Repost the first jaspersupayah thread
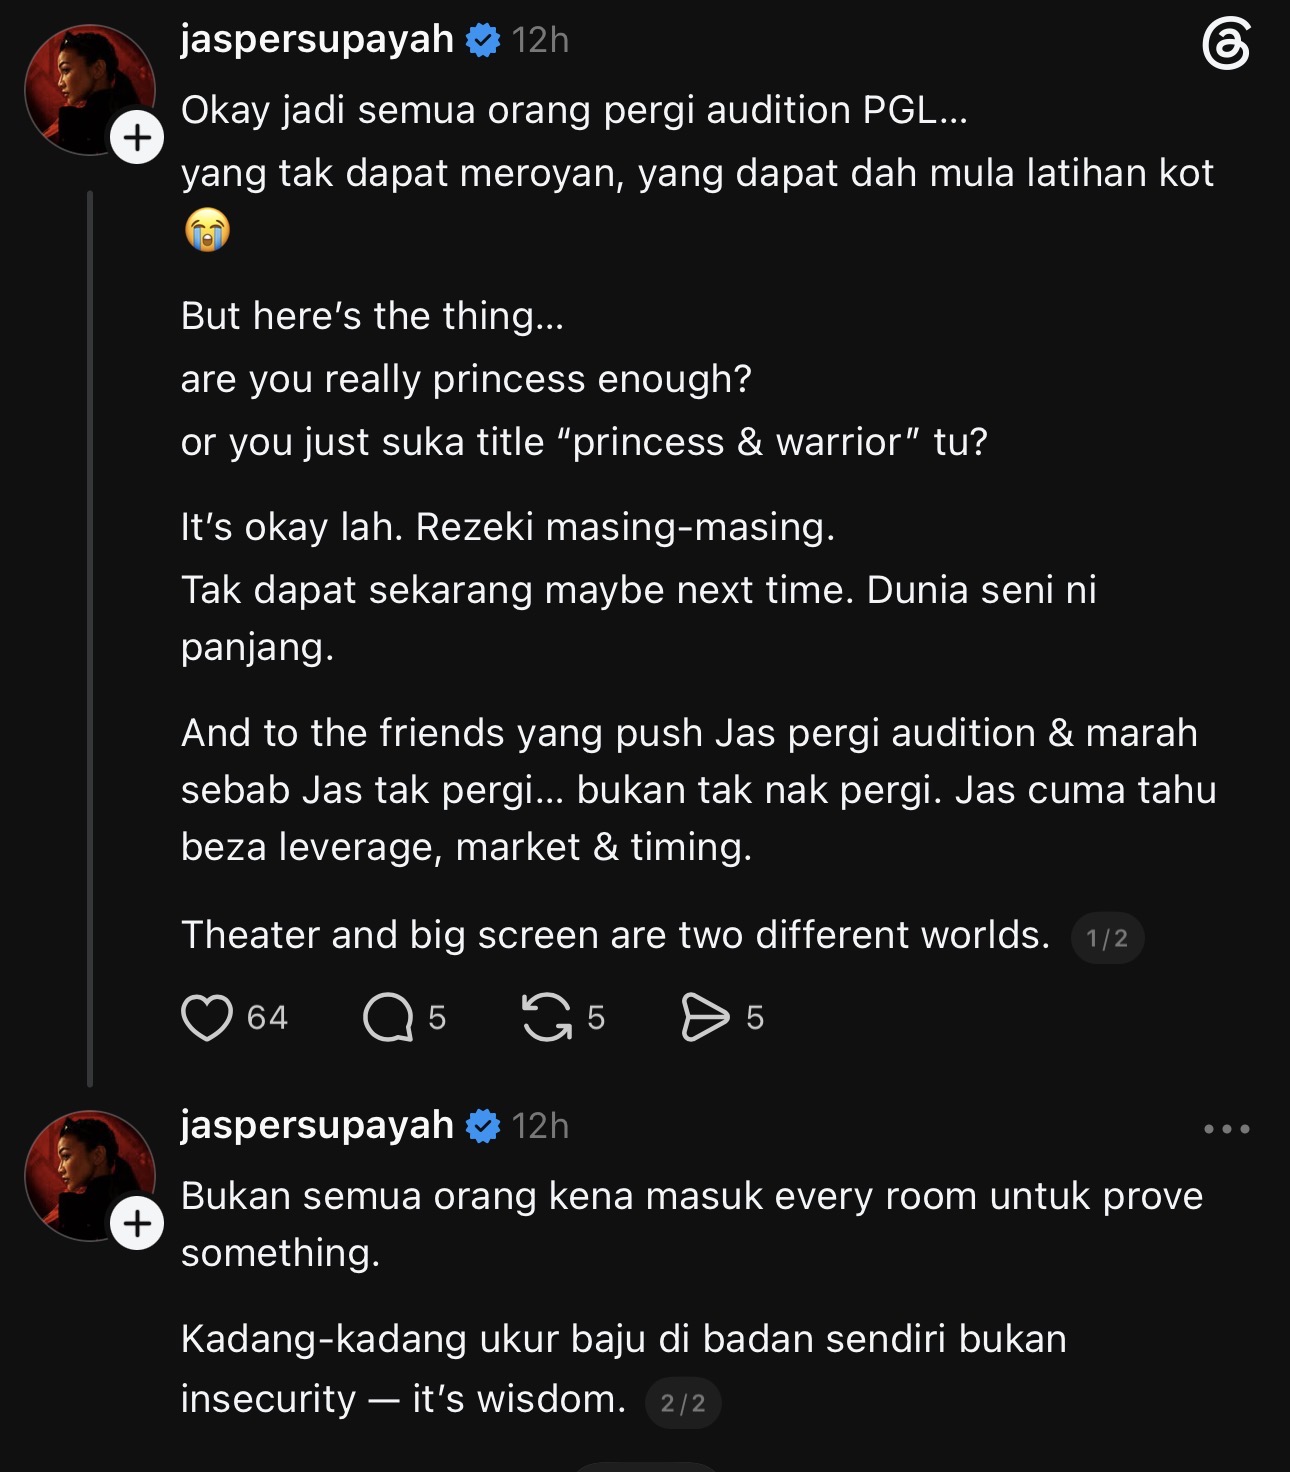Viewport: 1290px width, 1472px height. (x=547, y=1017)
